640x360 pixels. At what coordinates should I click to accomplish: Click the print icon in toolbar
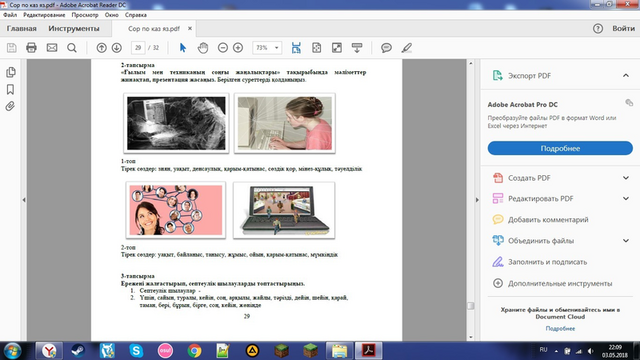(x=31, y=48)
